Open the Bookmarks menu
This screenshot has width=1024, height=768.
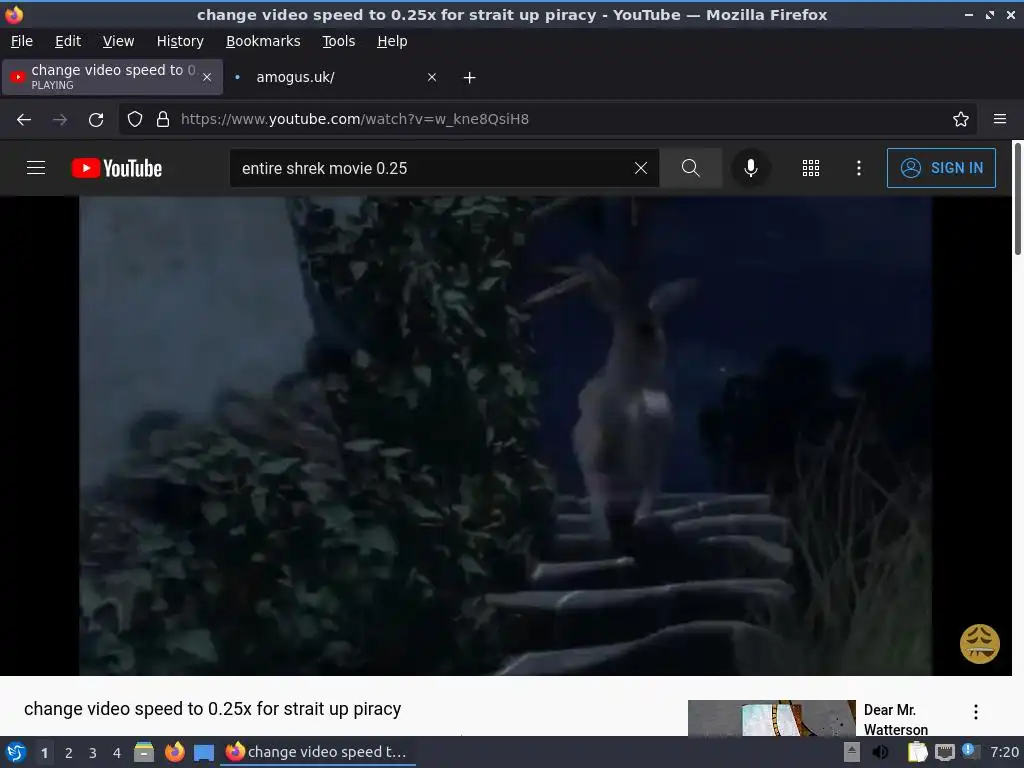pyautogui.click(x=263, y=41)
